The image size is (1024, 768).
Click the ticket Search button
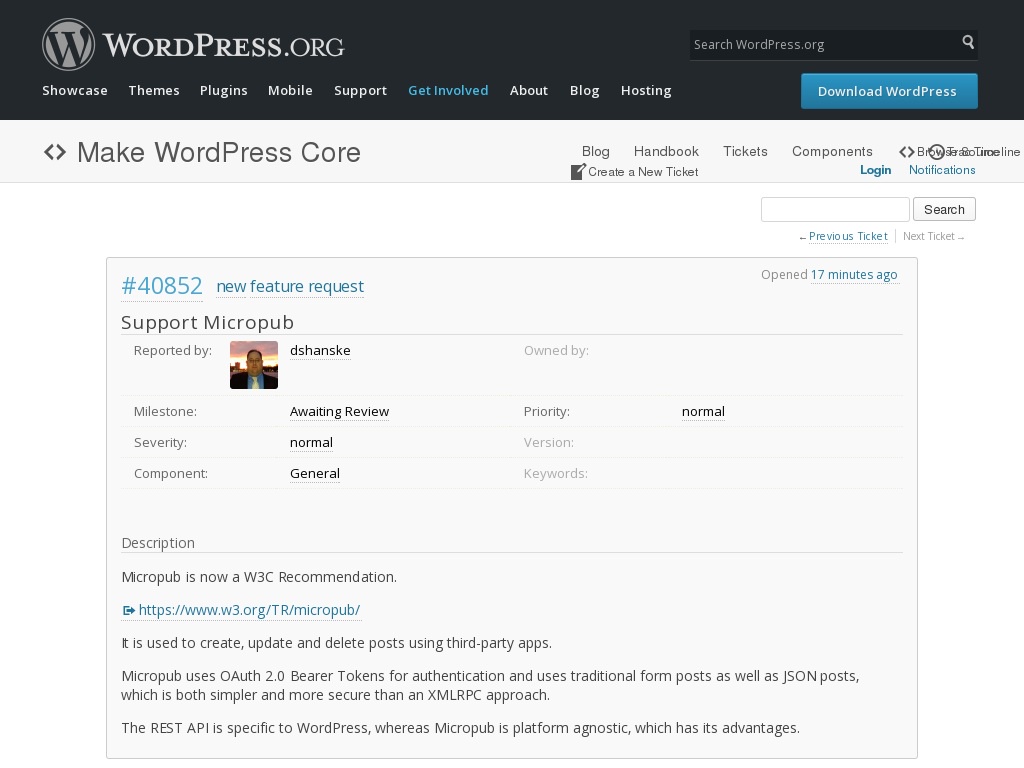pyautogui.click(x=944, y=210)
